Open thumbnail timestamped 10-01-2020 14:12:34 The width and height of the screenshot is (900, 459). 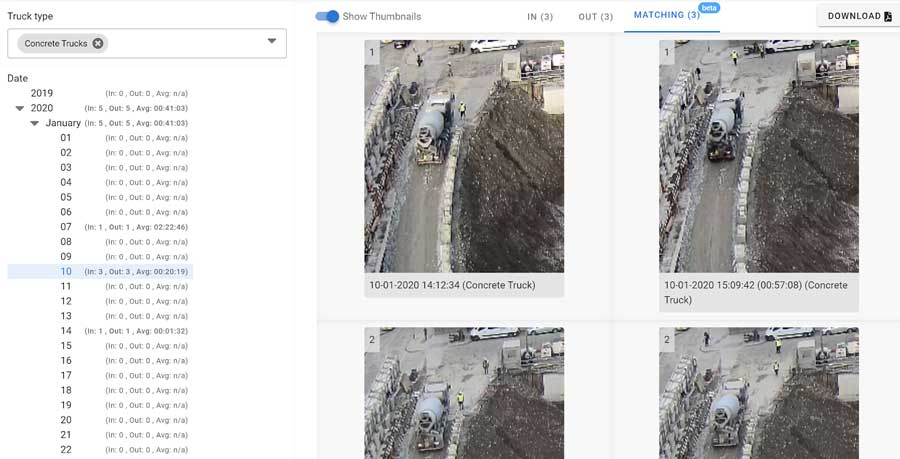coord(464,156)
